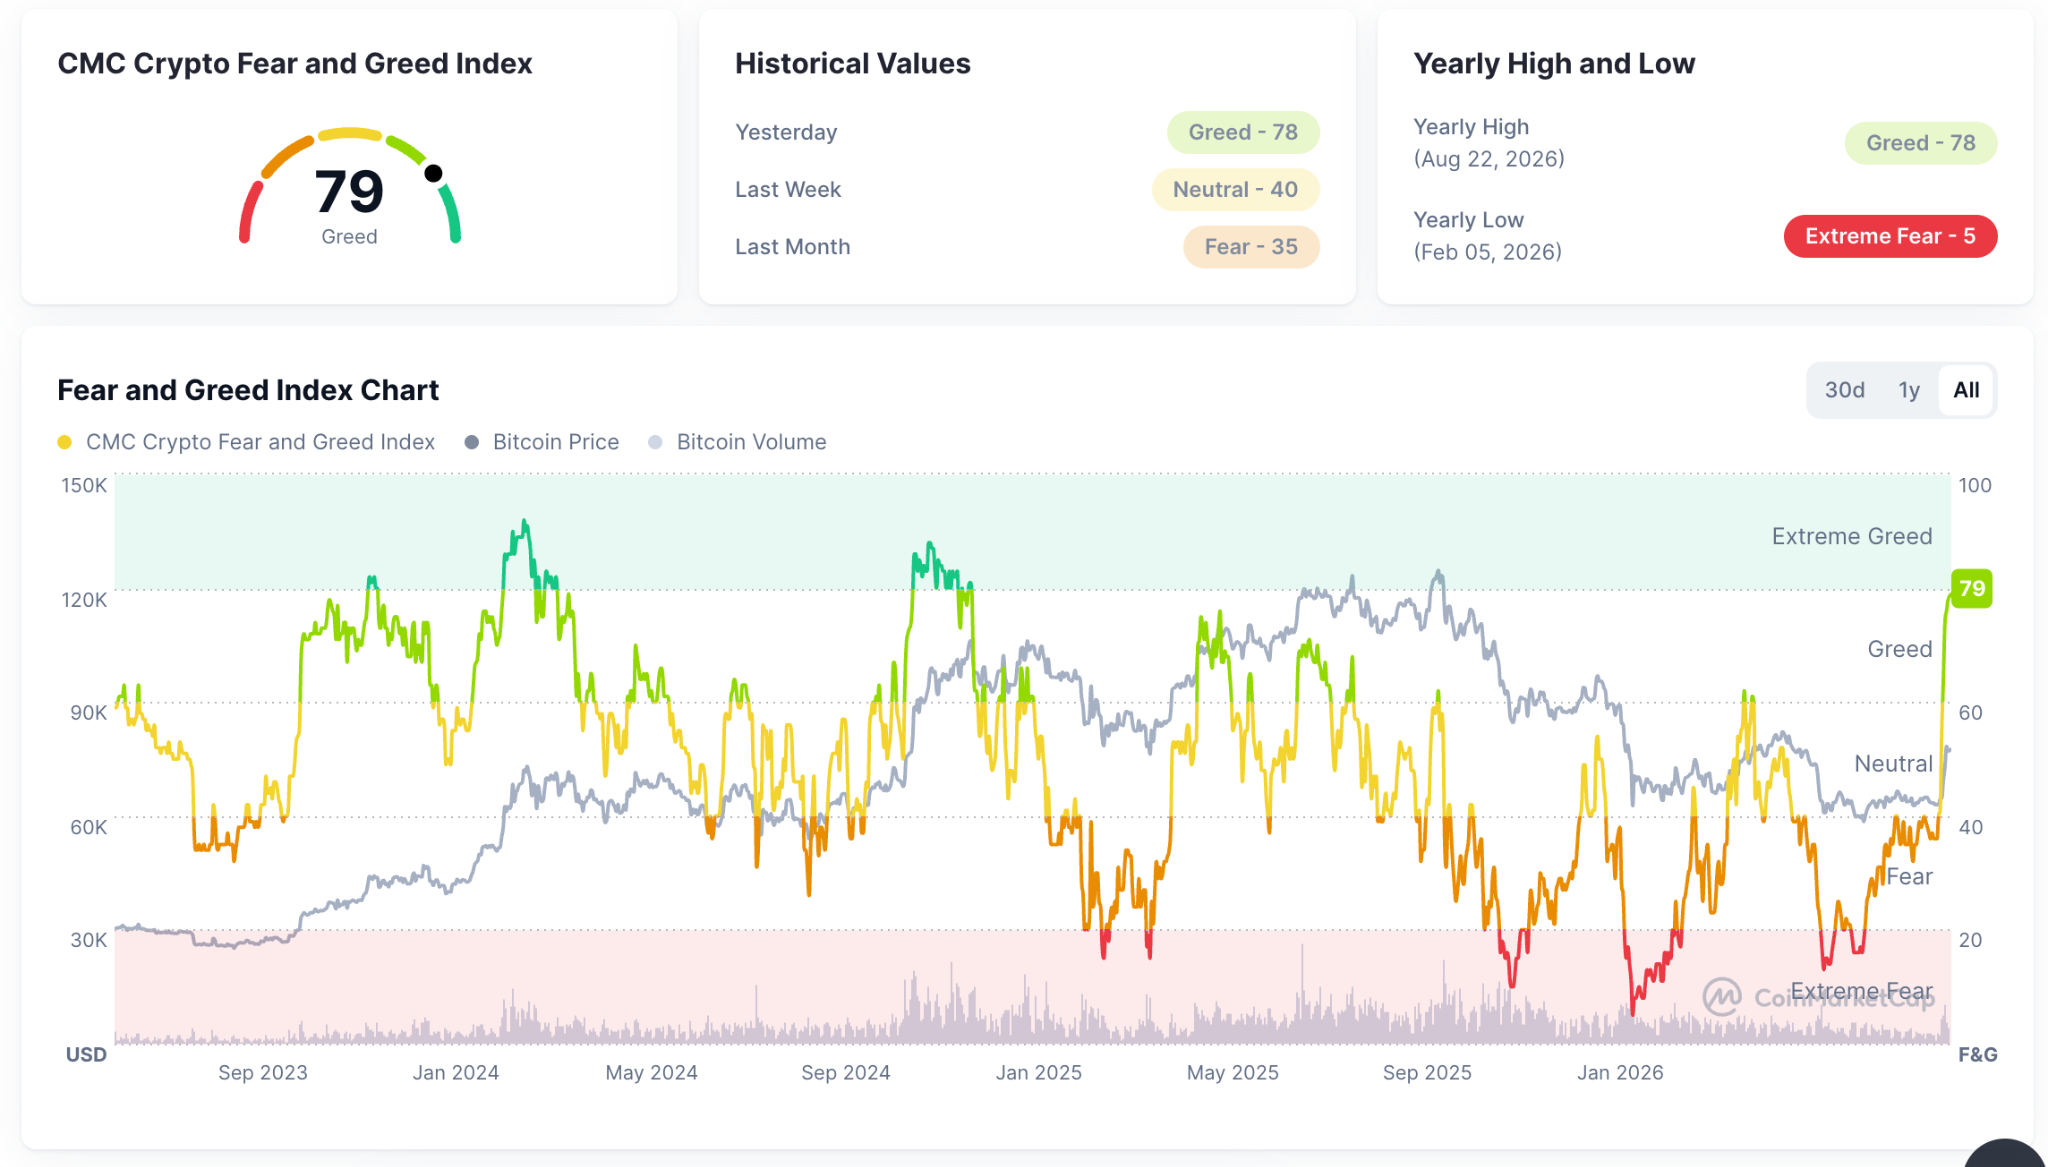Click the Yesterday Greed - 78 badge
2048x1167 pixels.
[1243, 132]
